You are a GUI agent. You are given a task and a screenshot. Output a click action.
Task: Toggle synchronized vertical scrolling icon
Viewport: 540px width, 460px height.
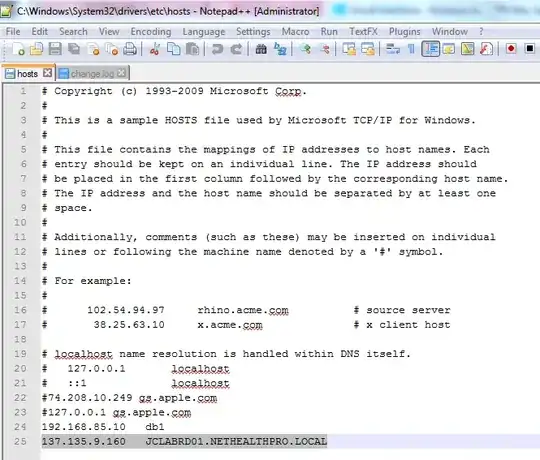click(x=349, y=49)
